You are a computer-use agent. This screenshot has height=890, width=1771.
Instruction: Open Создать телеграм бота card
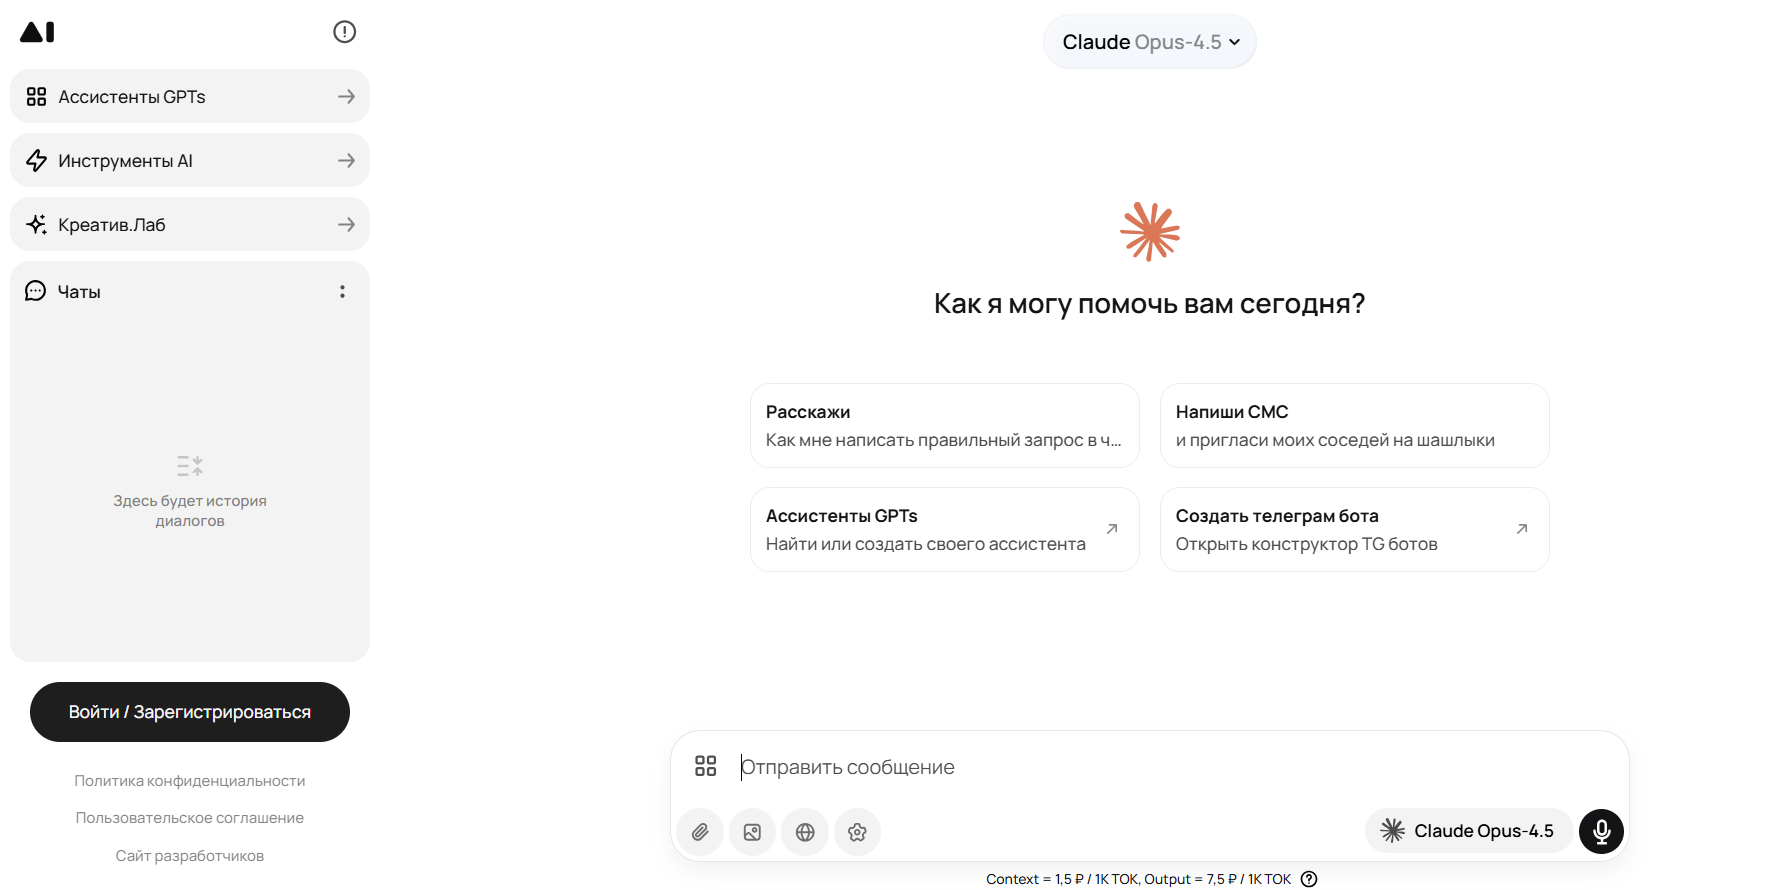tap(1354, 530)
